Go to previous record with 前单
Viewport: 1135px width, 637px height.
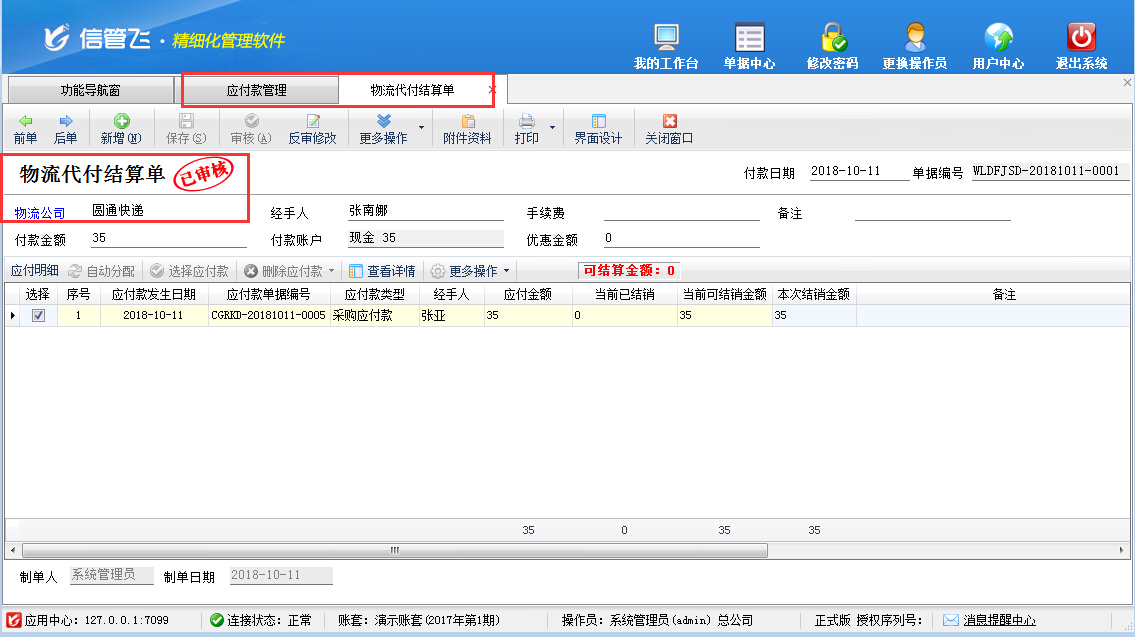coord(25,129)
